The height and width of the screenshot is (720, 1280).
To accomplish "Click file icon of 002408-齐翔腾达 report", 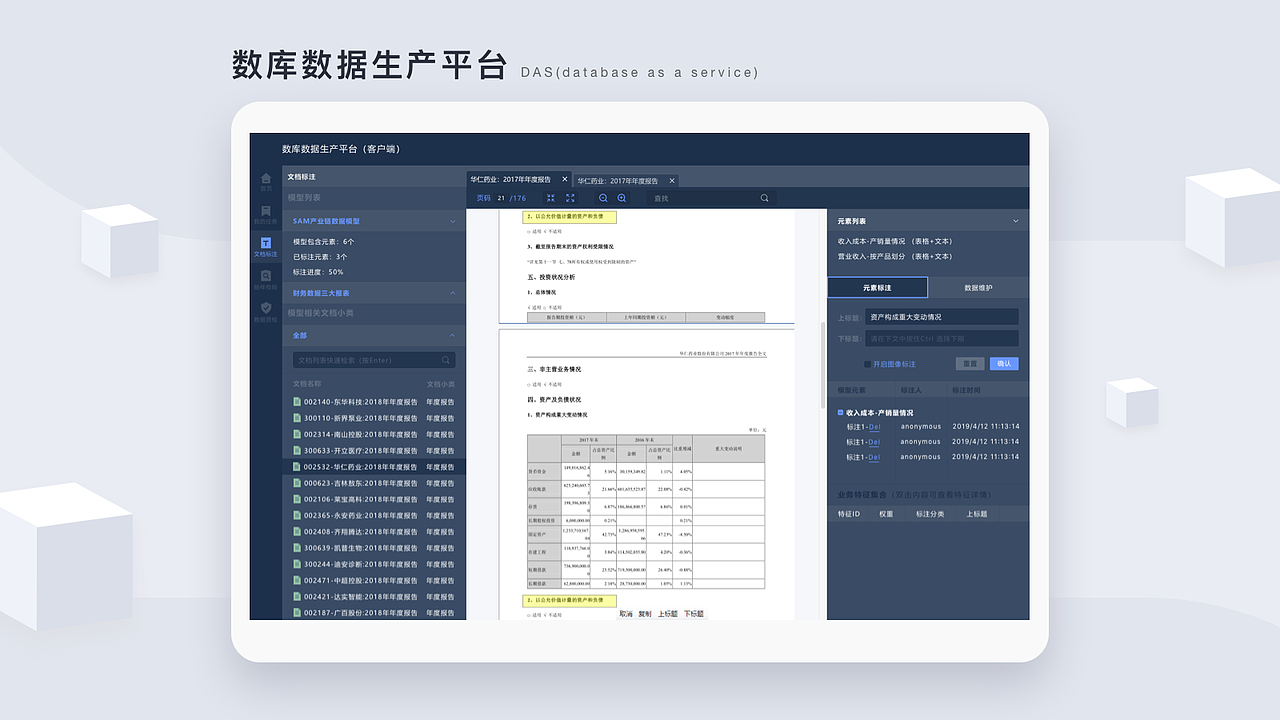I will click(297, 532).
